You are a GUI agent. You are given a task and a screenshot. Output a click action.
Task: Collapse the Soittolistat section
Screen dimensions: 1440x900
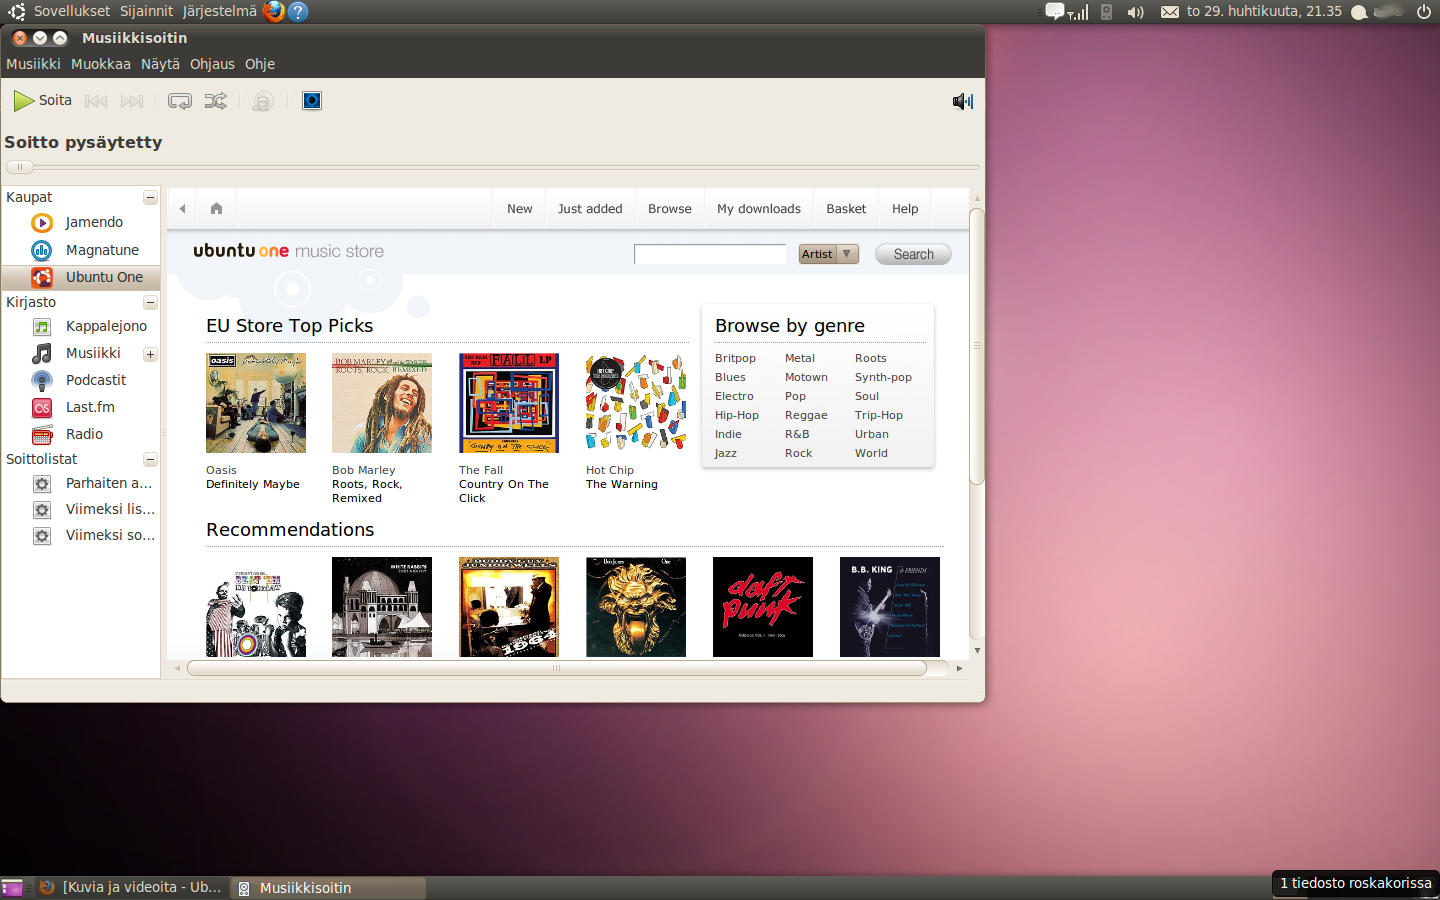click(x=150, y=460)
